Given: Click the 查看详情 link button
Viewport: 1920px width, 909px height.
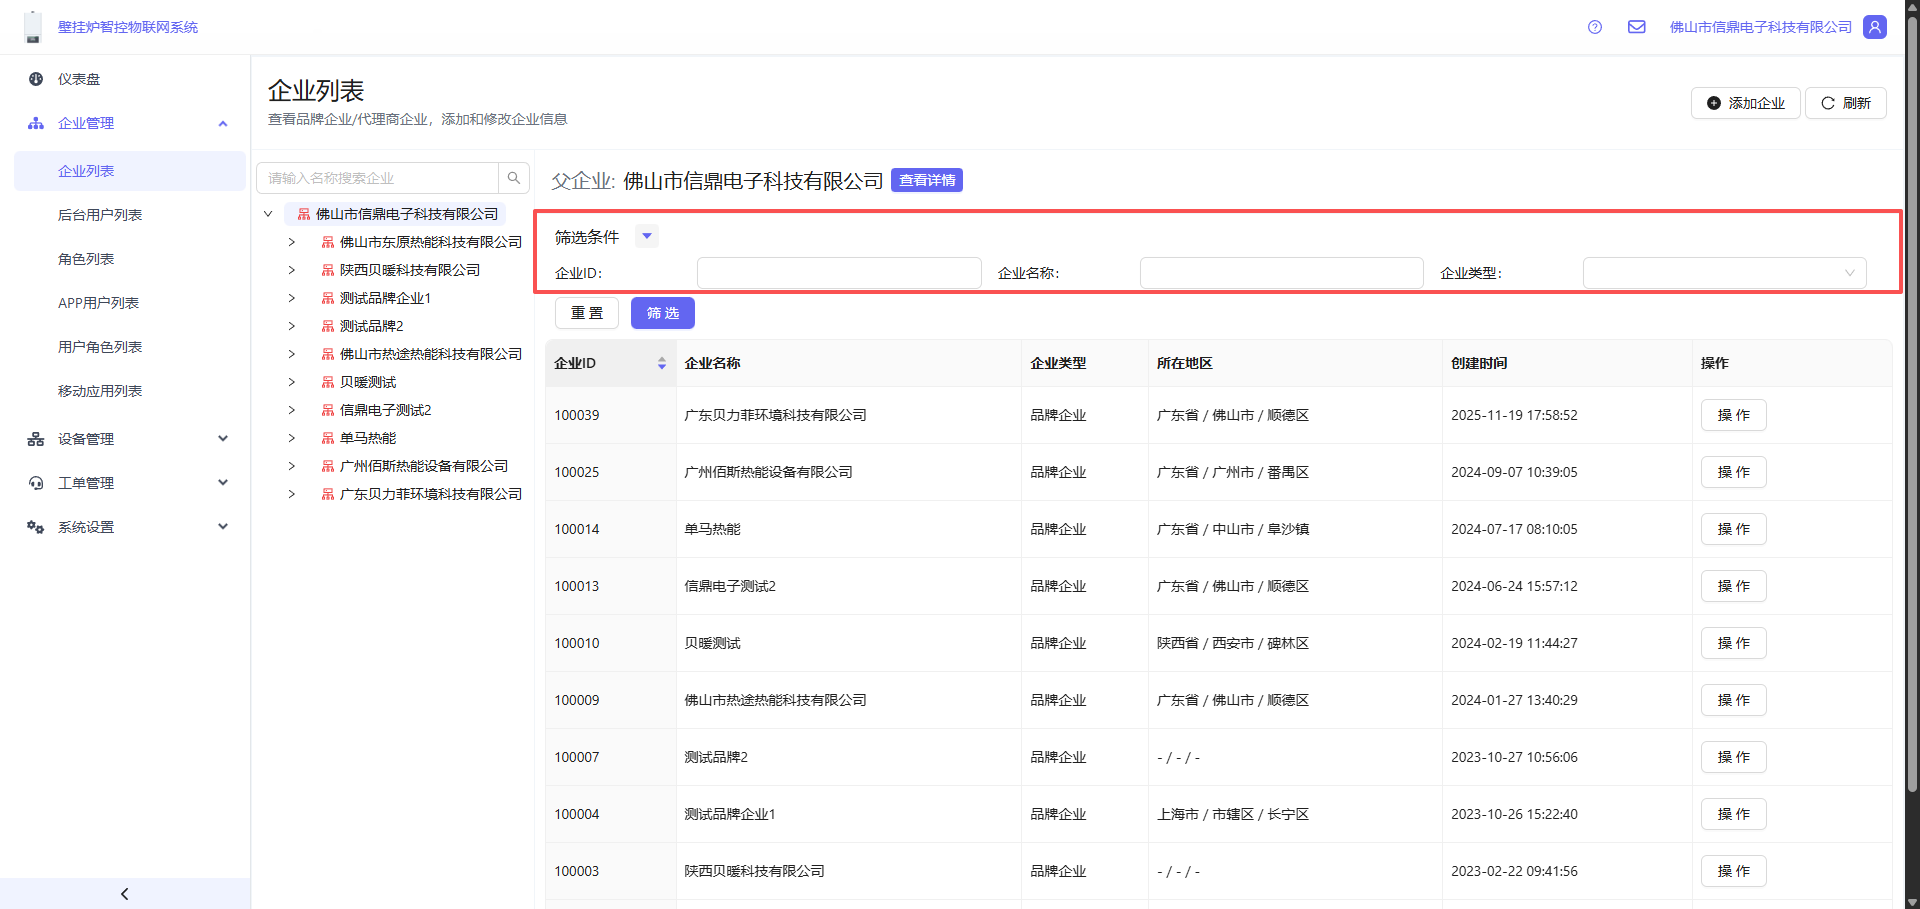Looking at the screenshot, I should click(x=926, y=180).
